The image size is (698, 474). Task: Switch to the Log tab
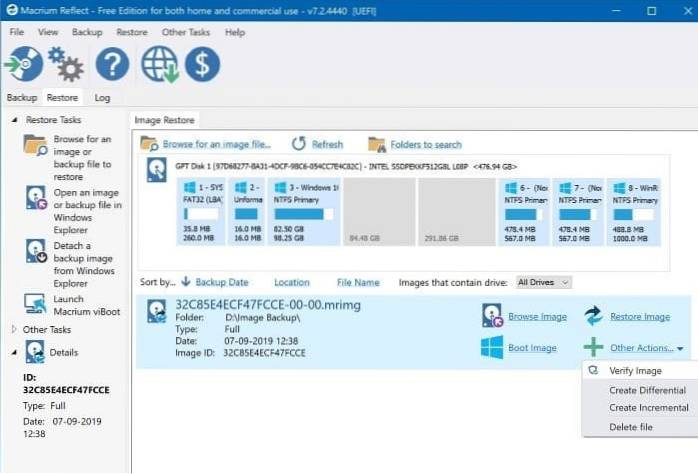click(x=102, y=98)
